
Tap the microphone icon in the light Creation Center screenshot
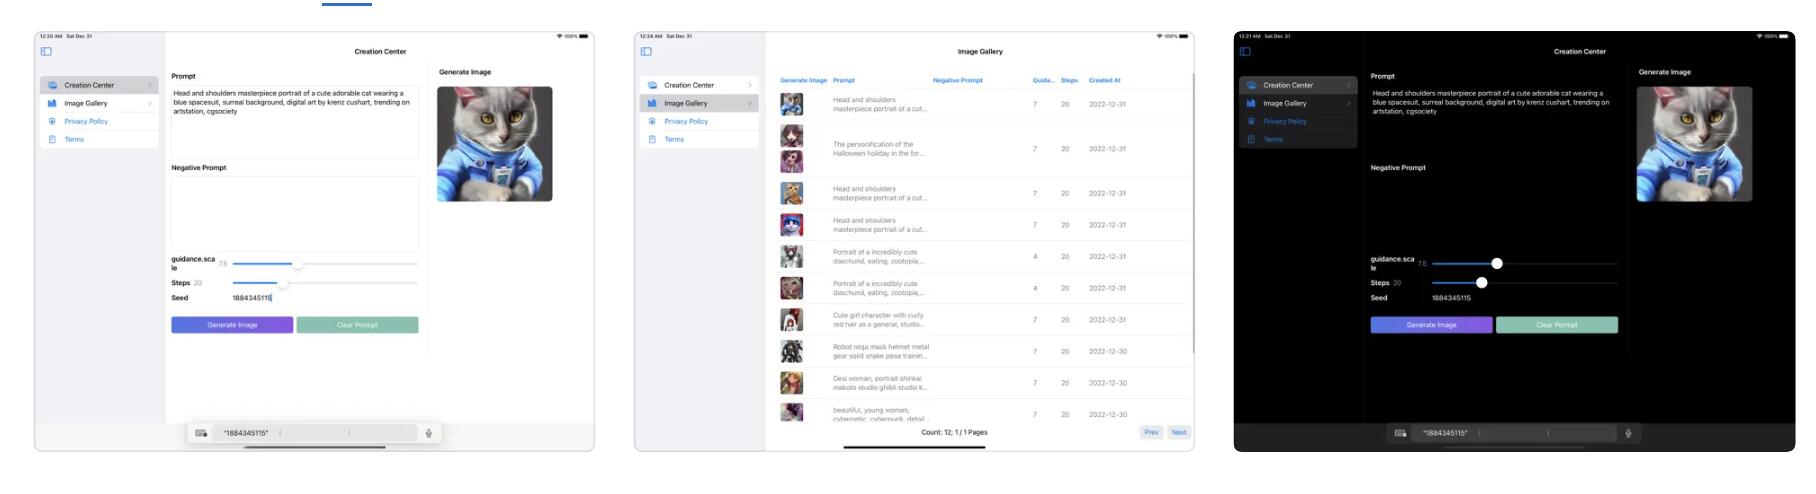pyautogui.click(x=429, y=433)
